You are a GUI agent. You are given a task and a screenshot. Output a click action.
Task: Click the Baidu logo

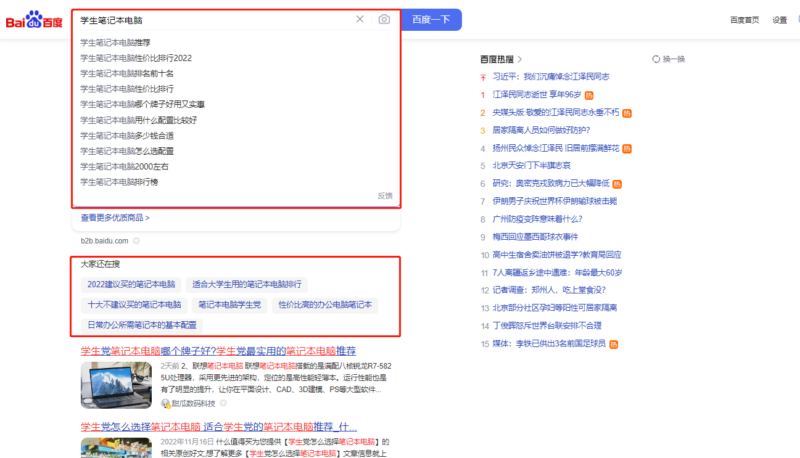tap(34, 20)
